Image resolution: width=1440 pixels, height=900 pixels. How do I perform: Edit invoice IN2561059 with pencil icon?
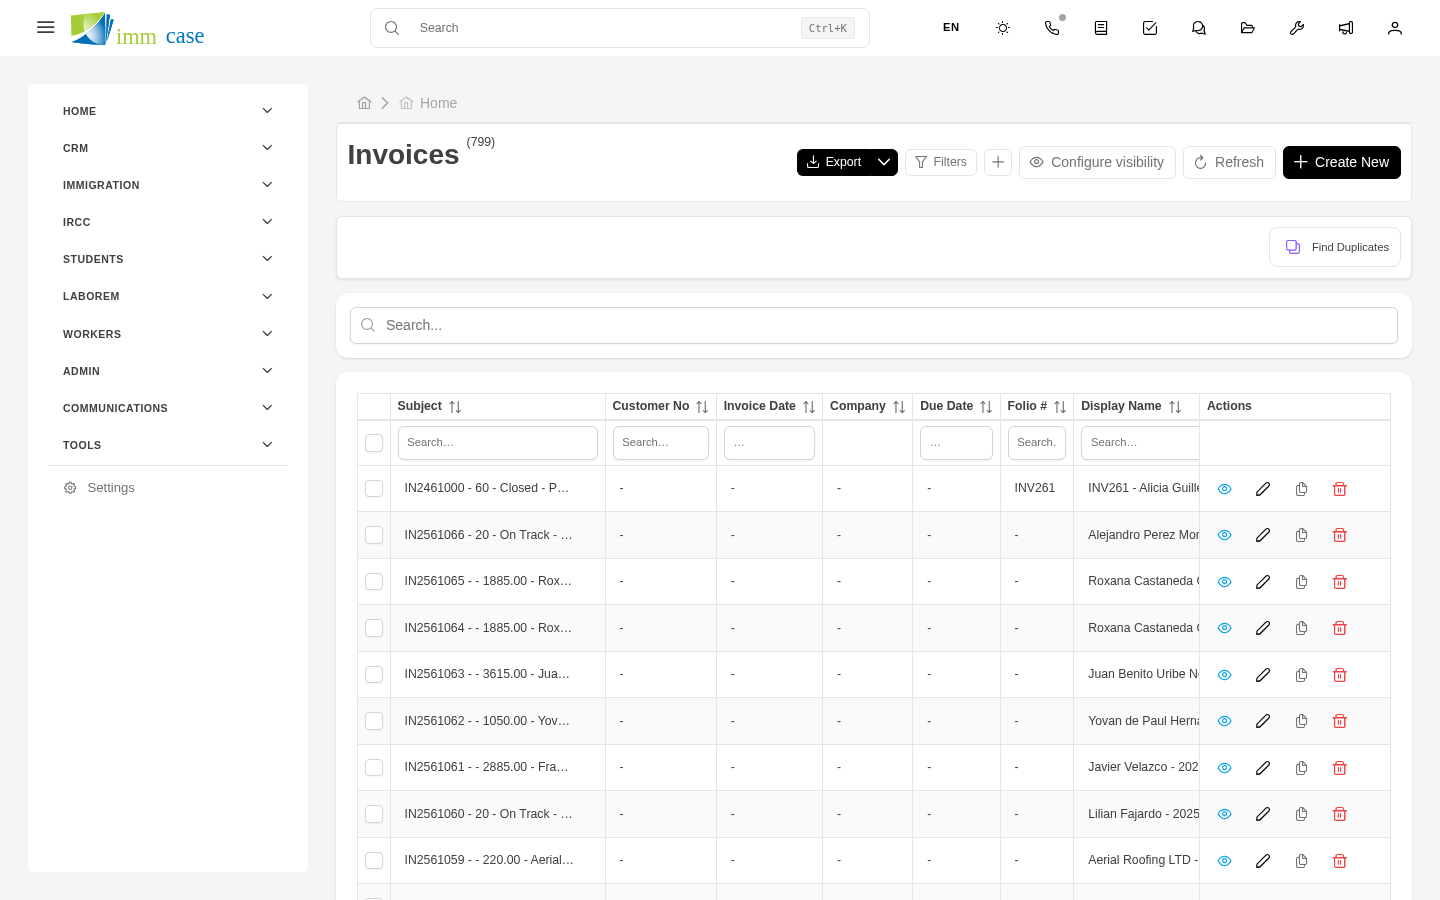tap(1263, 861)
